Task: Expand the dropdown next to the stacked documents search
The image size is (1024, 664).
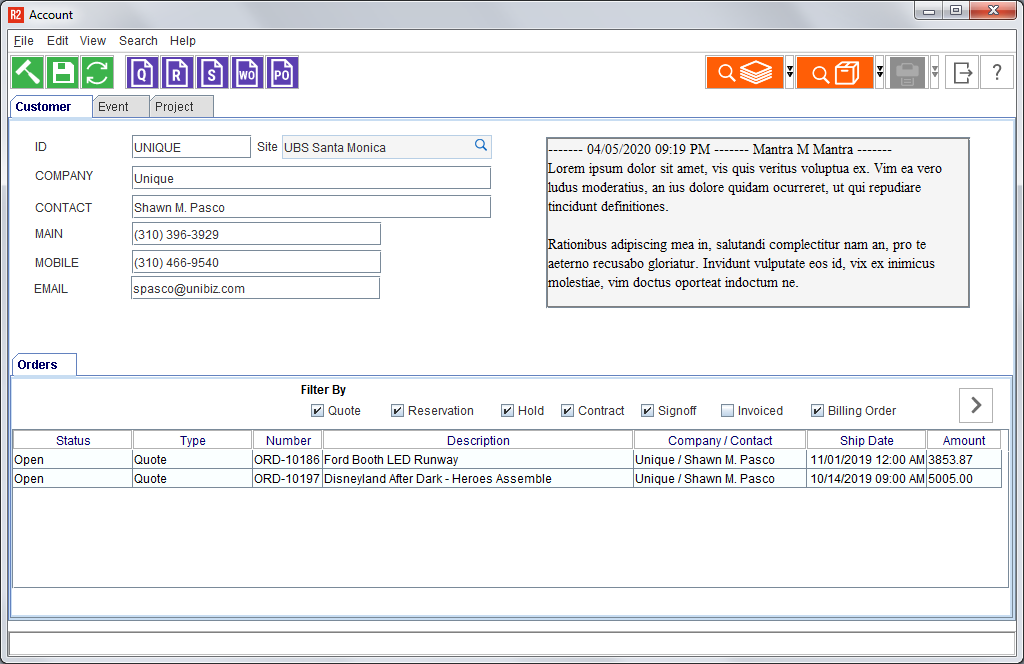Action: (790, 73)
